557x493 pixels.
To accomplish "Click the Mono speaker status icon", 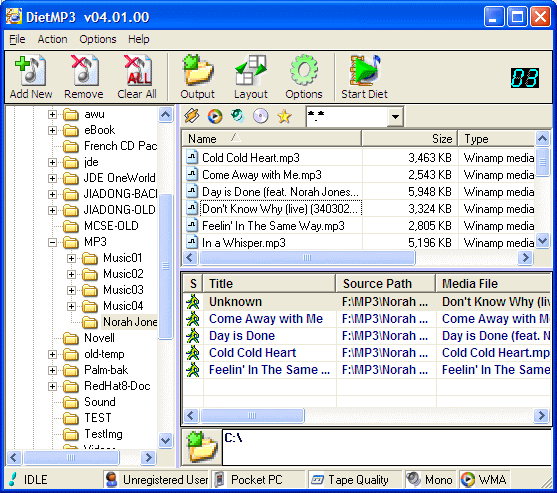I will click(413, 479).
